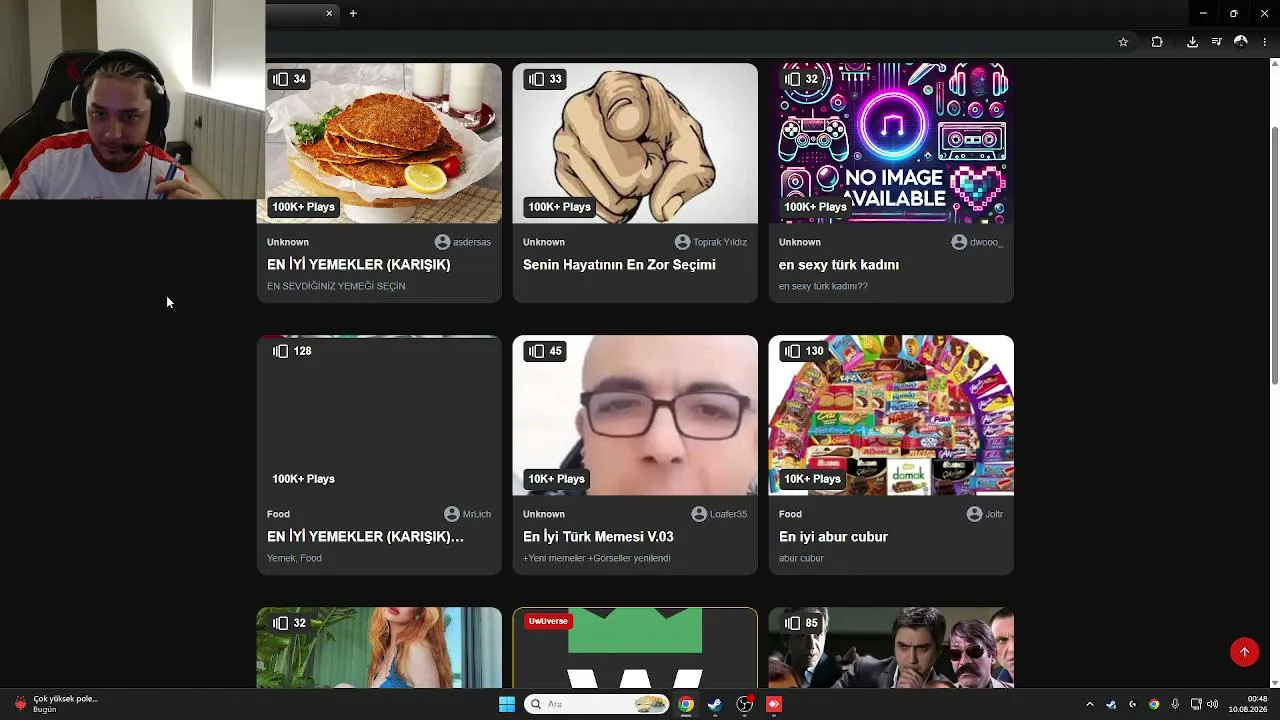This screenshot has width=1280, height=720.
Task: Open the asdersas EN İYİ YEMEKLER (KARIŞIK) title
Action: 358,265
